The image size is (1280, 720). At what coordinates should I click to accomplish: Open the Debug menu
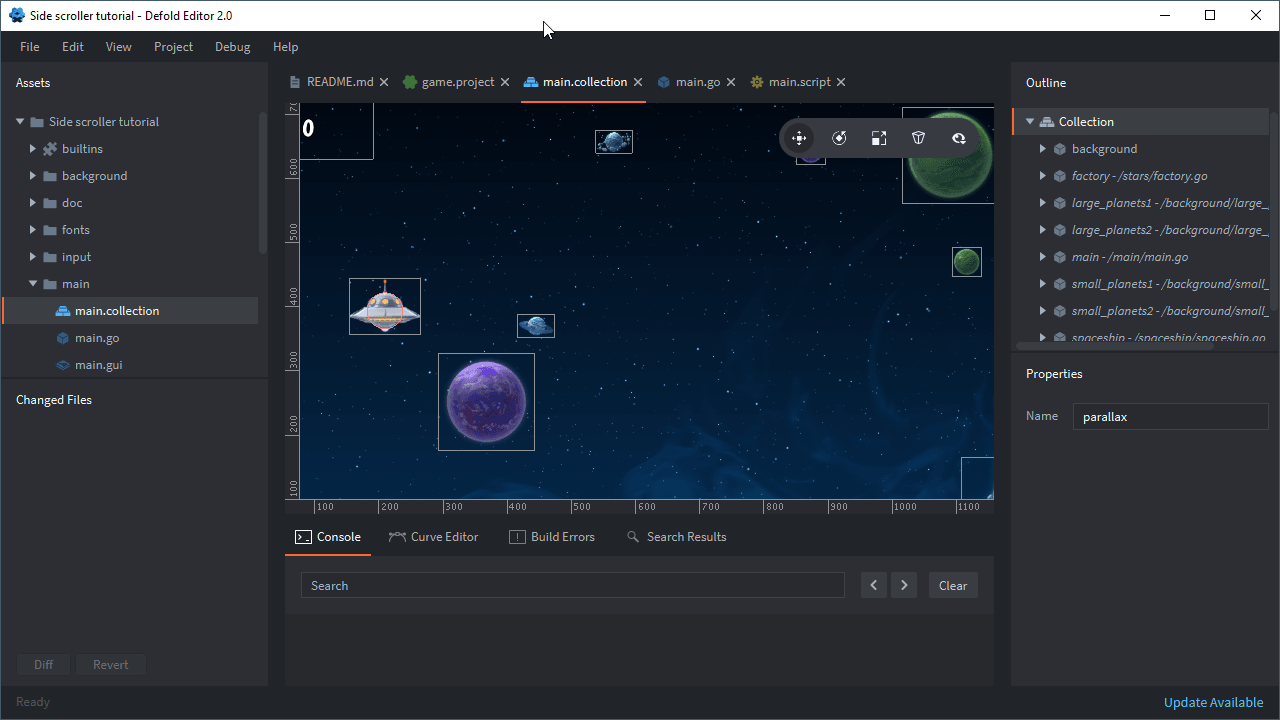[x=232, y=46]
